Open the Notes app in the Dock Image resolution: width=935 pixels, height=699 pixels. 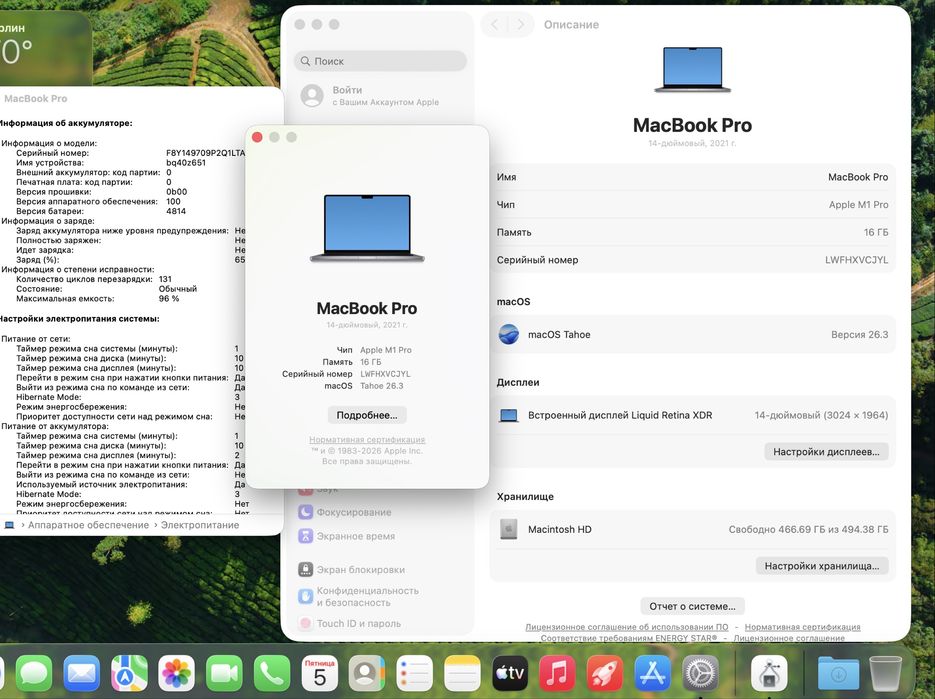pos(462,673)
